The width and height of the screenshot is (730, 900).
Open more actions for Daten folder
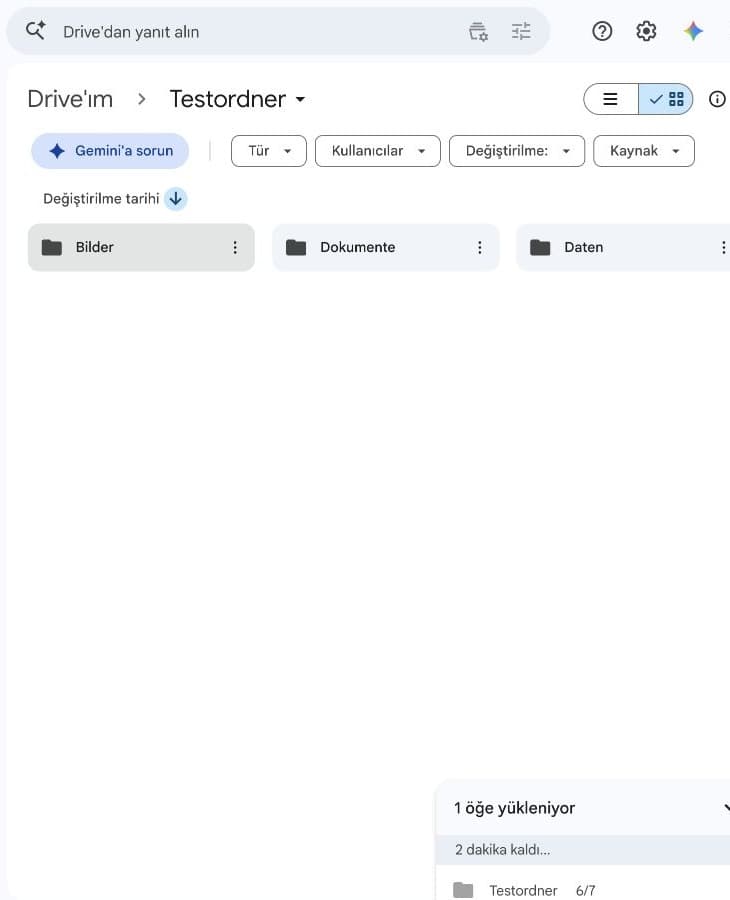(723, 247)
